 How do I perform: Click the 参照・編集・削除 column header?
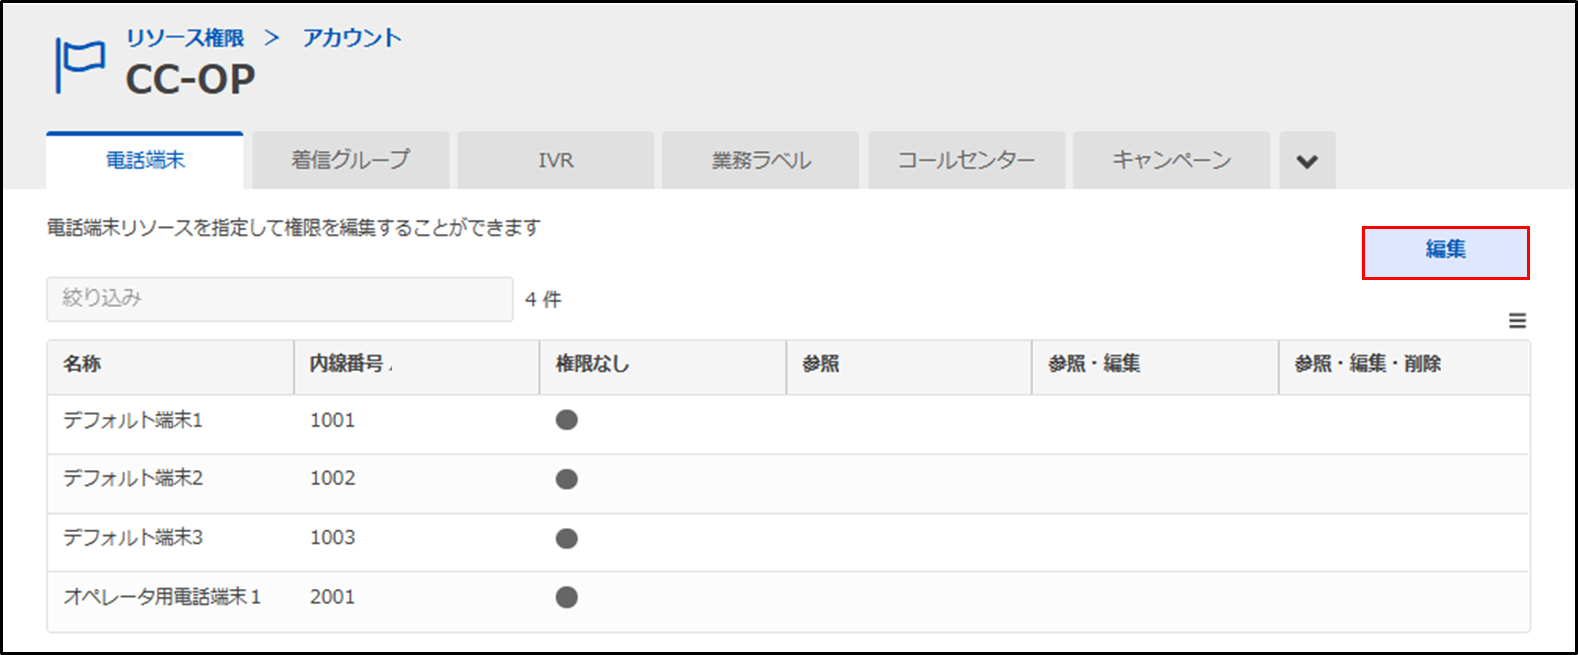(x=1367, y=364)
